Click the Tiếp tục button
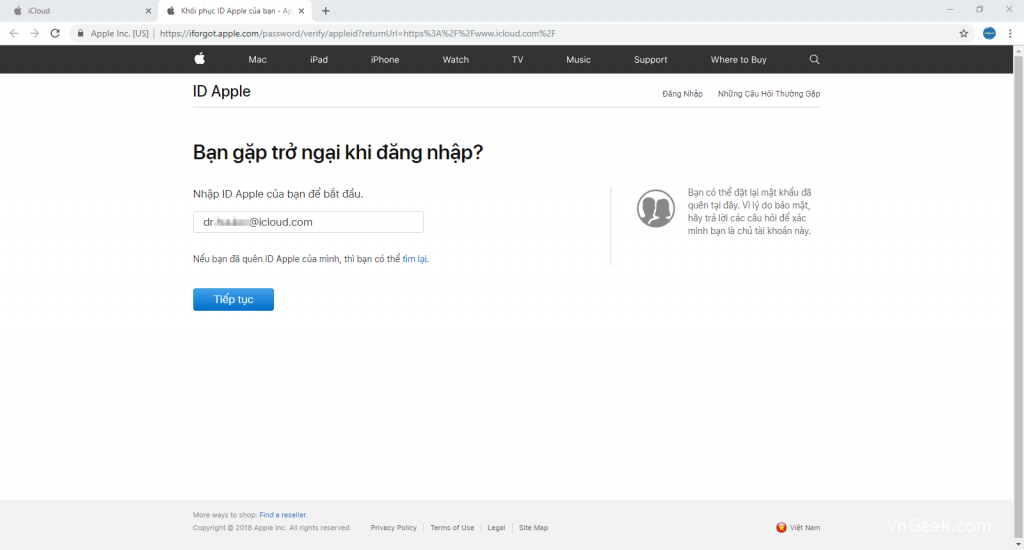The width and height of the screenshot is (1024, 550). pyautogui.click(x=233, y=299)
